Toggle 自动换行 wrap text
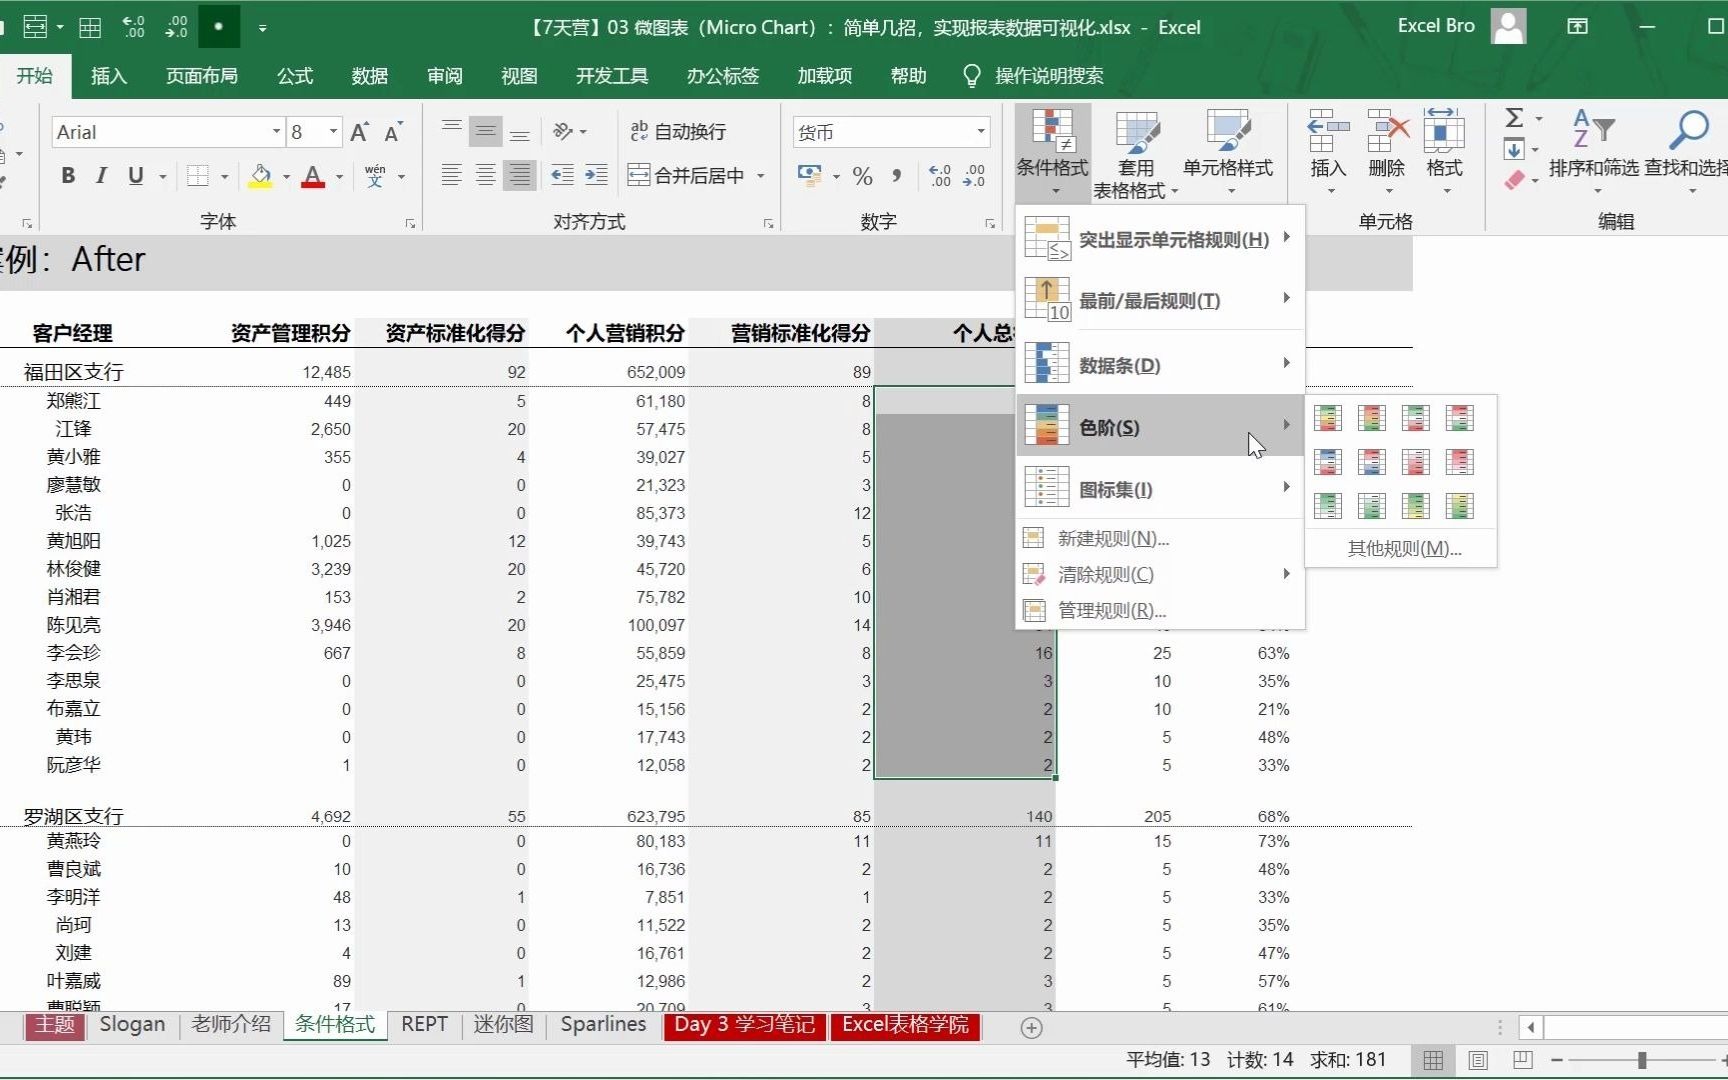 [x=678, y=131]
